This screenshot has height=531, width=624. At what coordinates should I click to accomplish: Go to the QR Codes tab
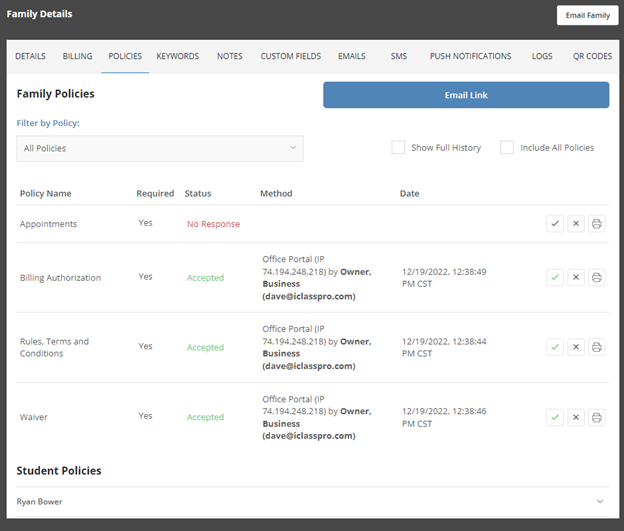(x=592, y=56)
